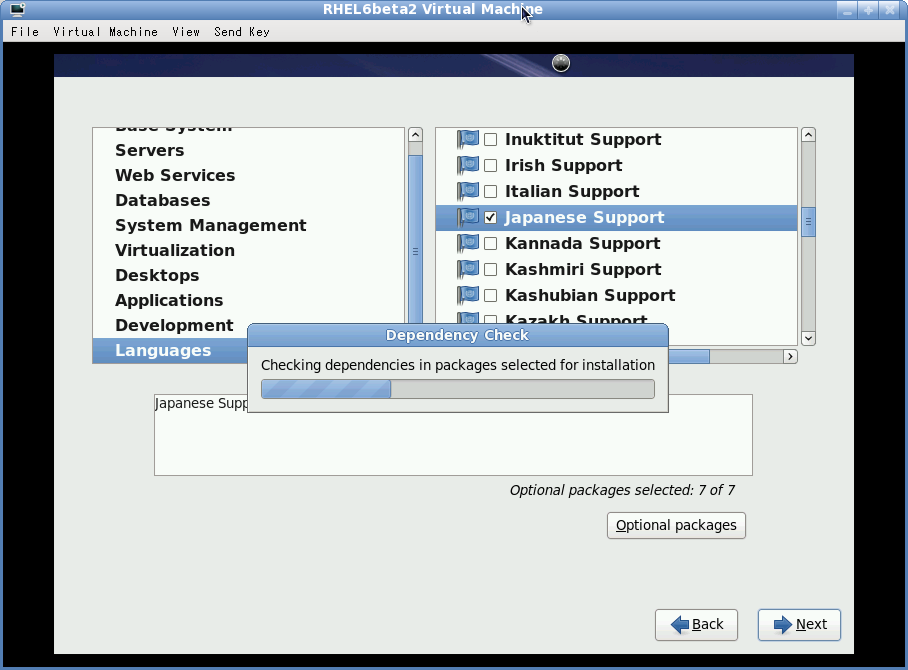
Task: Enable the Irish Support checkbox
Action: tap(490, 166)
